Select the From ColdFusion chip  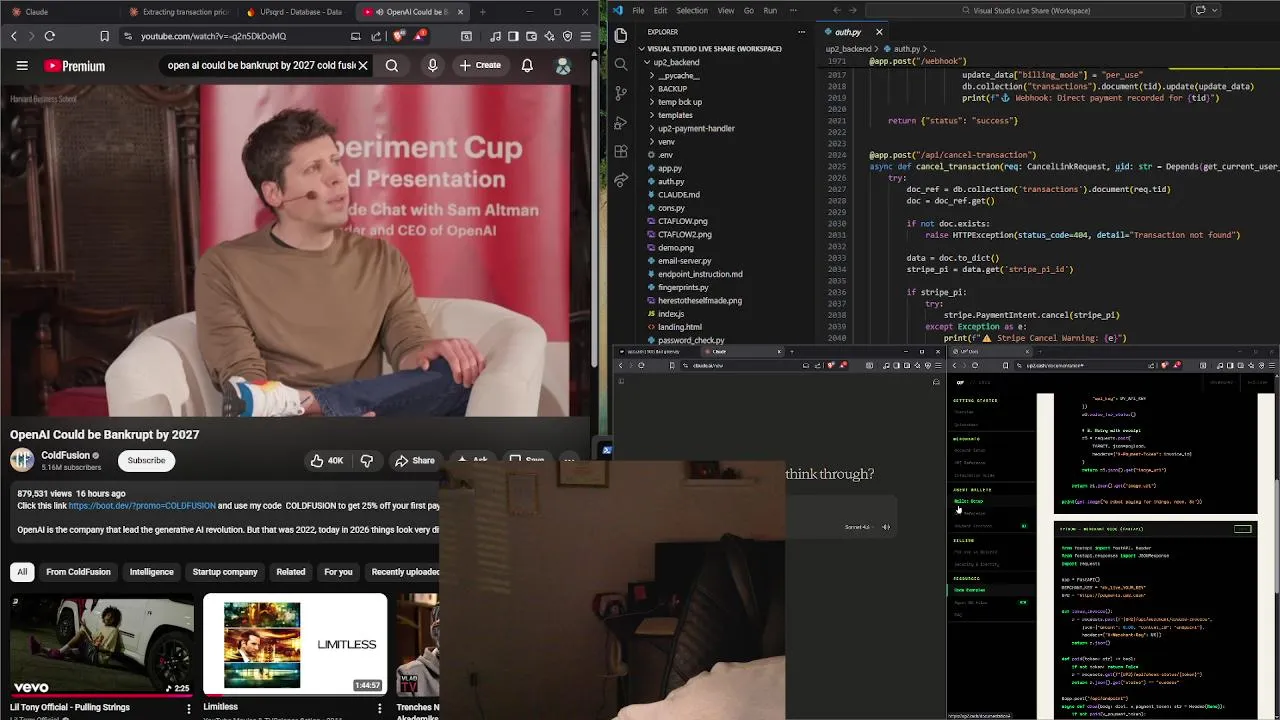pyautogui.click(x=78, y=572)
